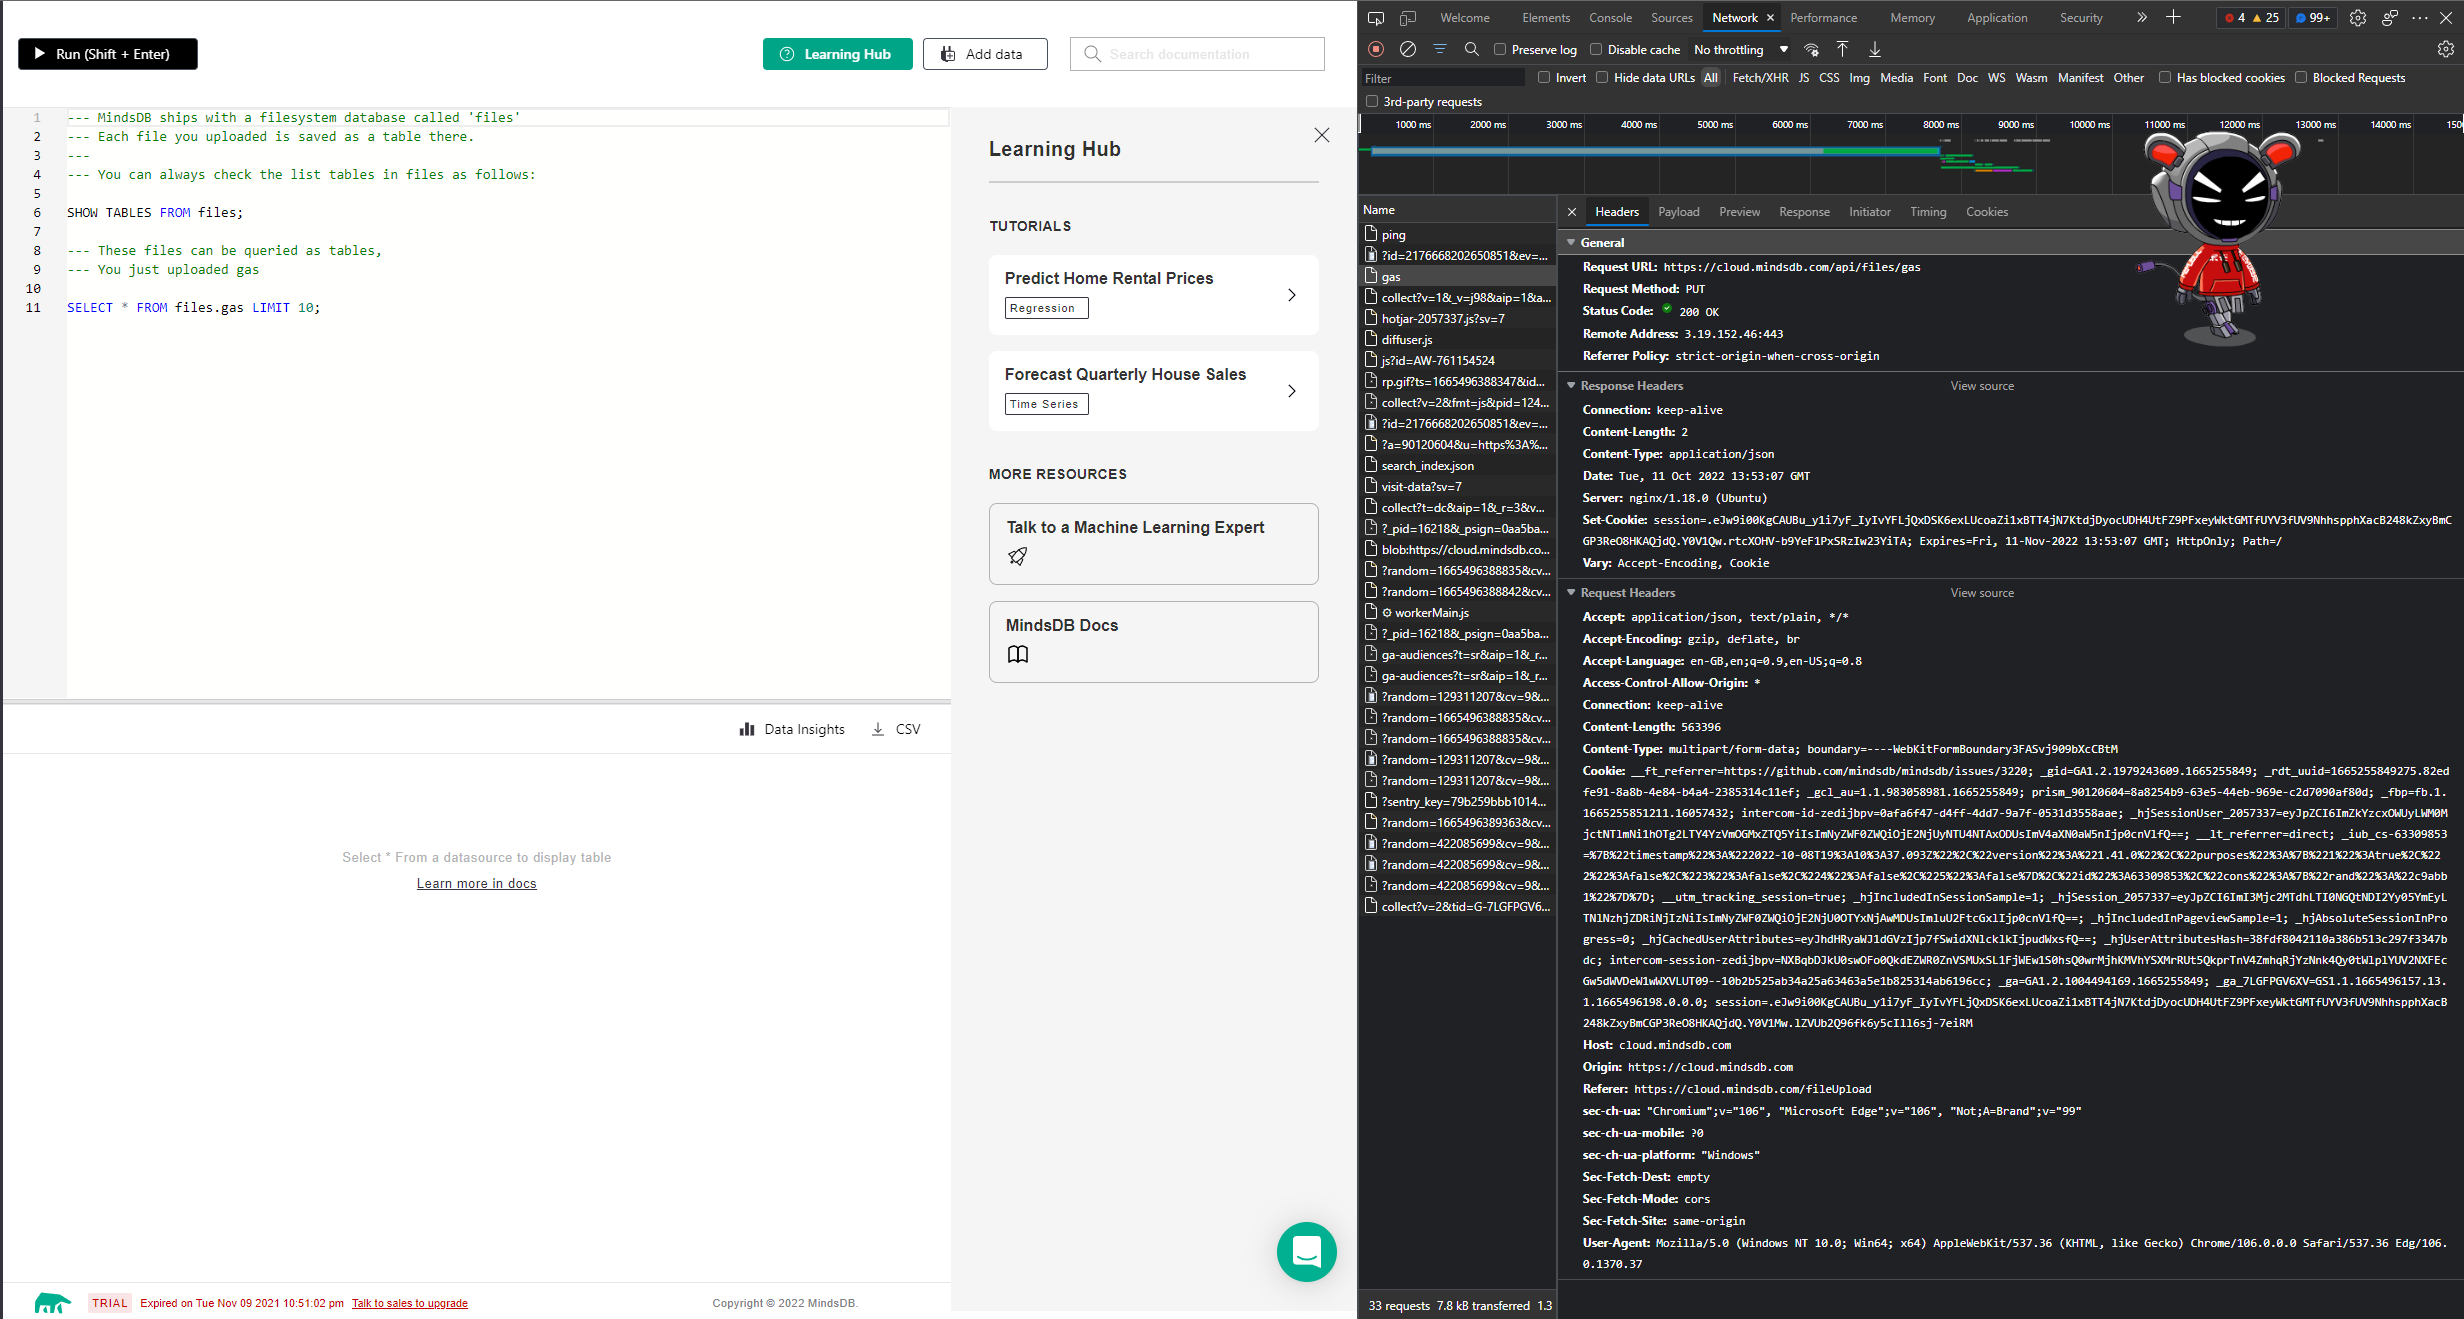2464x1319 pixels.
Task: Check the 3rd-party requests filter
Action: 1371,101
